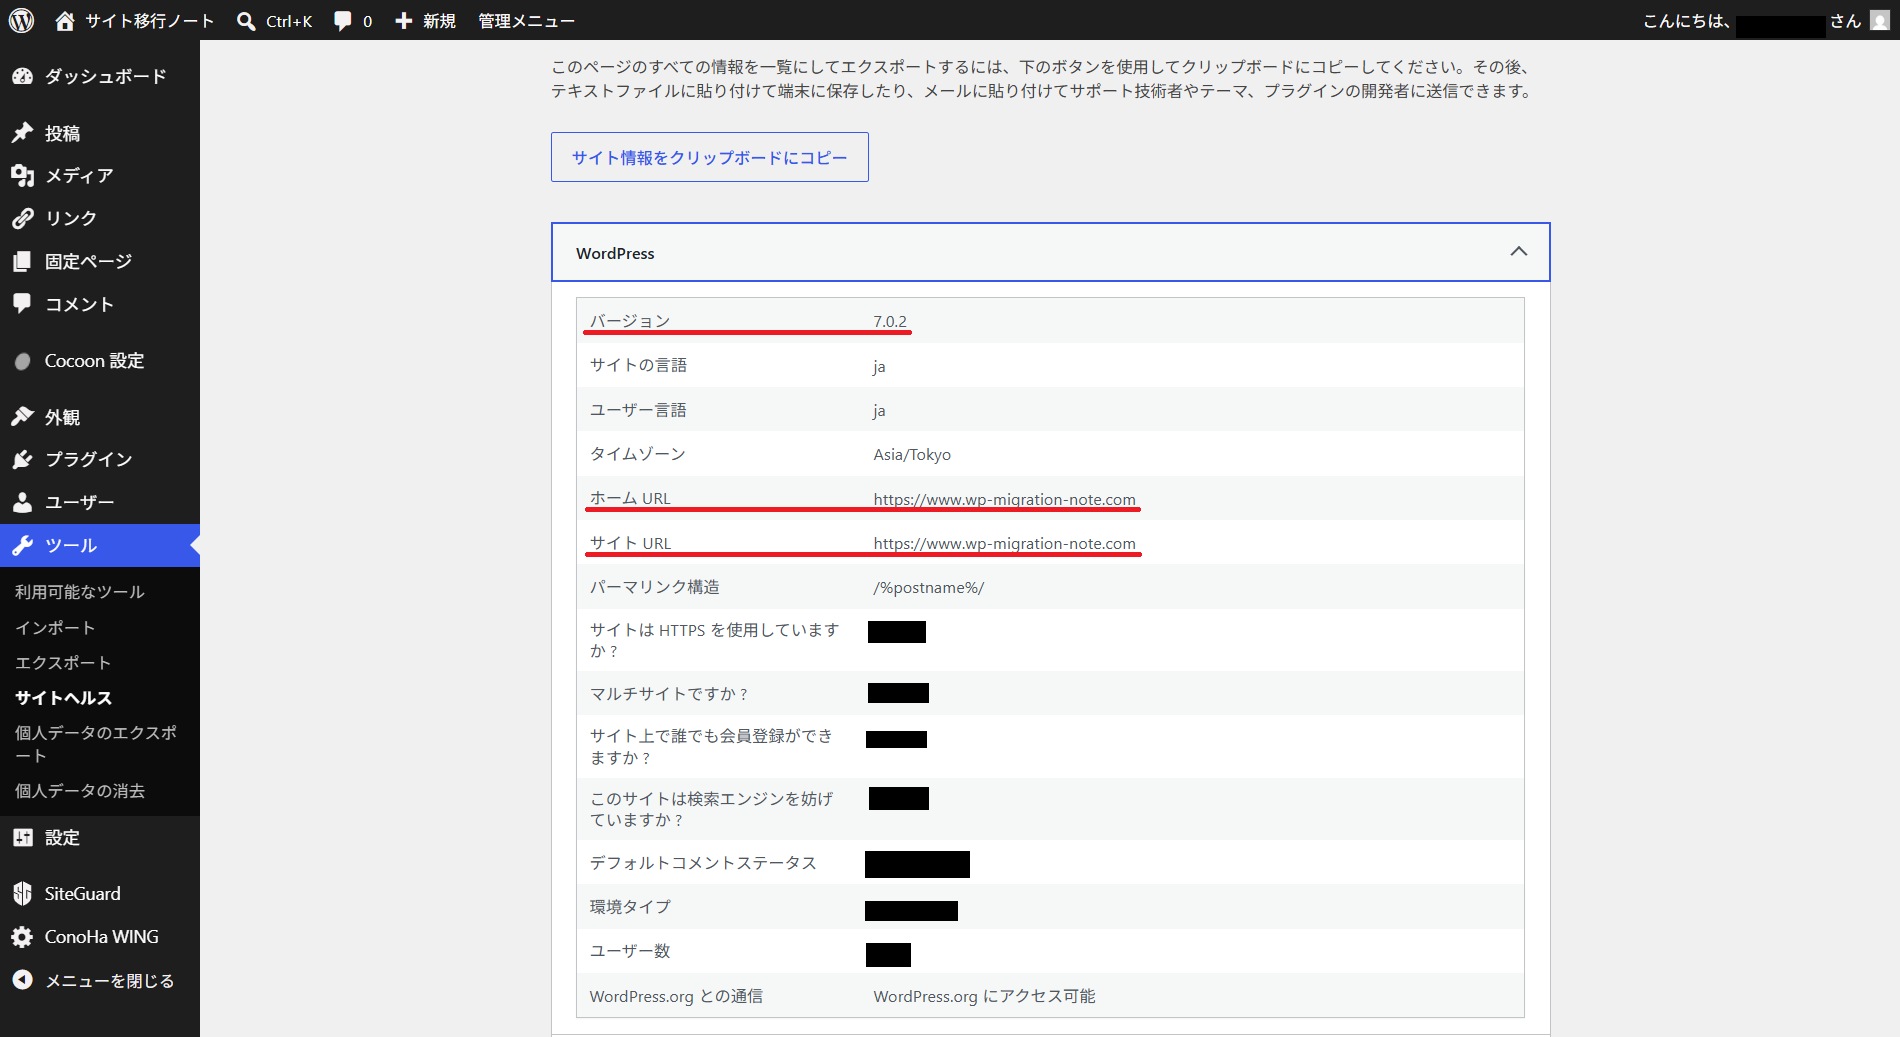Open 個人データの消去 submenu link
The image size is (1900, 1037).
pos(80,791)
